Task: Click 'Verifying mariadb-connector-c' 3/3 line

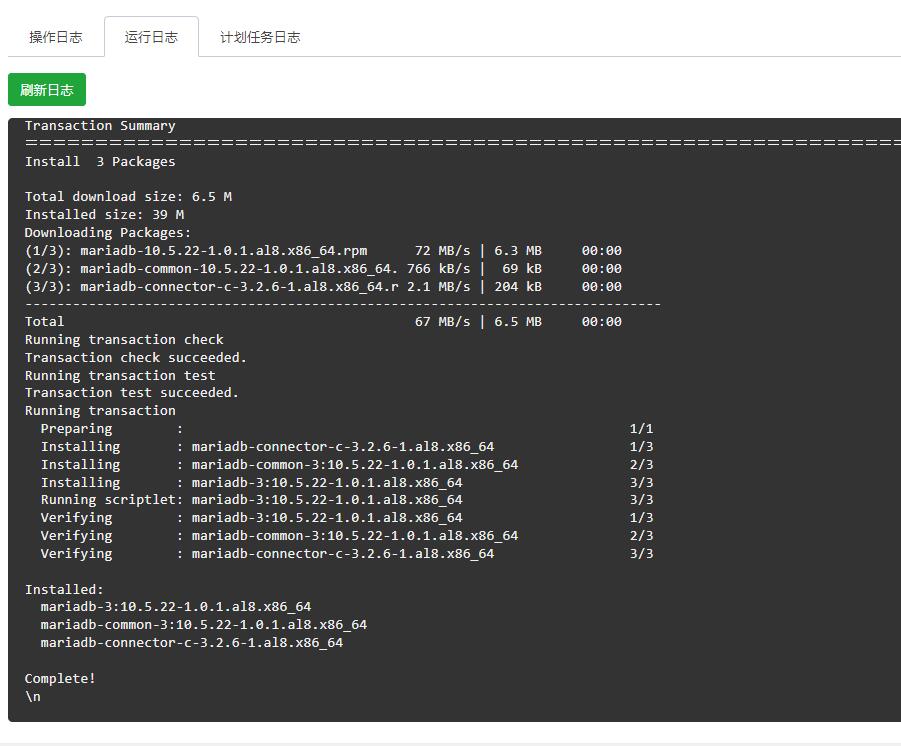Action: tap(347, 553)
